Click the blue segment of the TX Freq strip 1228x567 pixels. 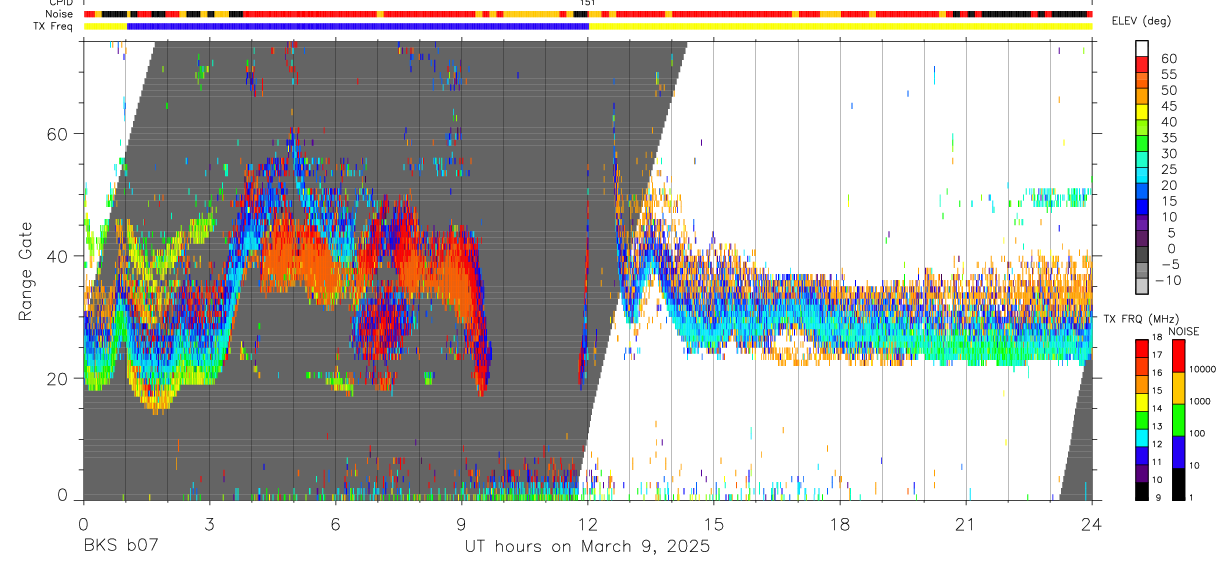[x=358, y=26]
